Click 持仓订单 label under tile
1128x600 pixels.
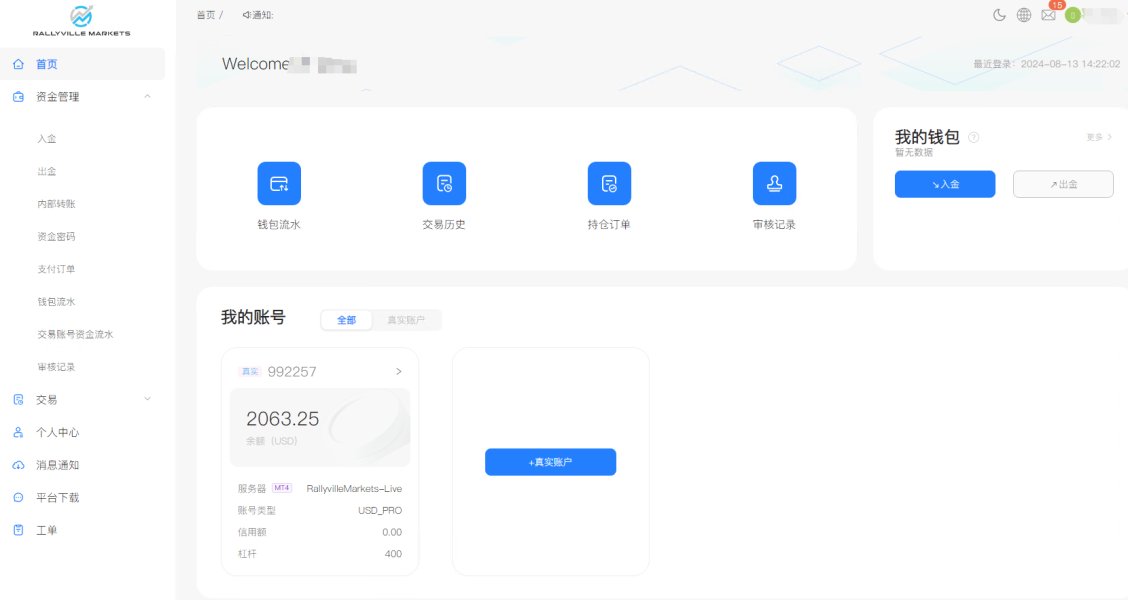point(609,224)
